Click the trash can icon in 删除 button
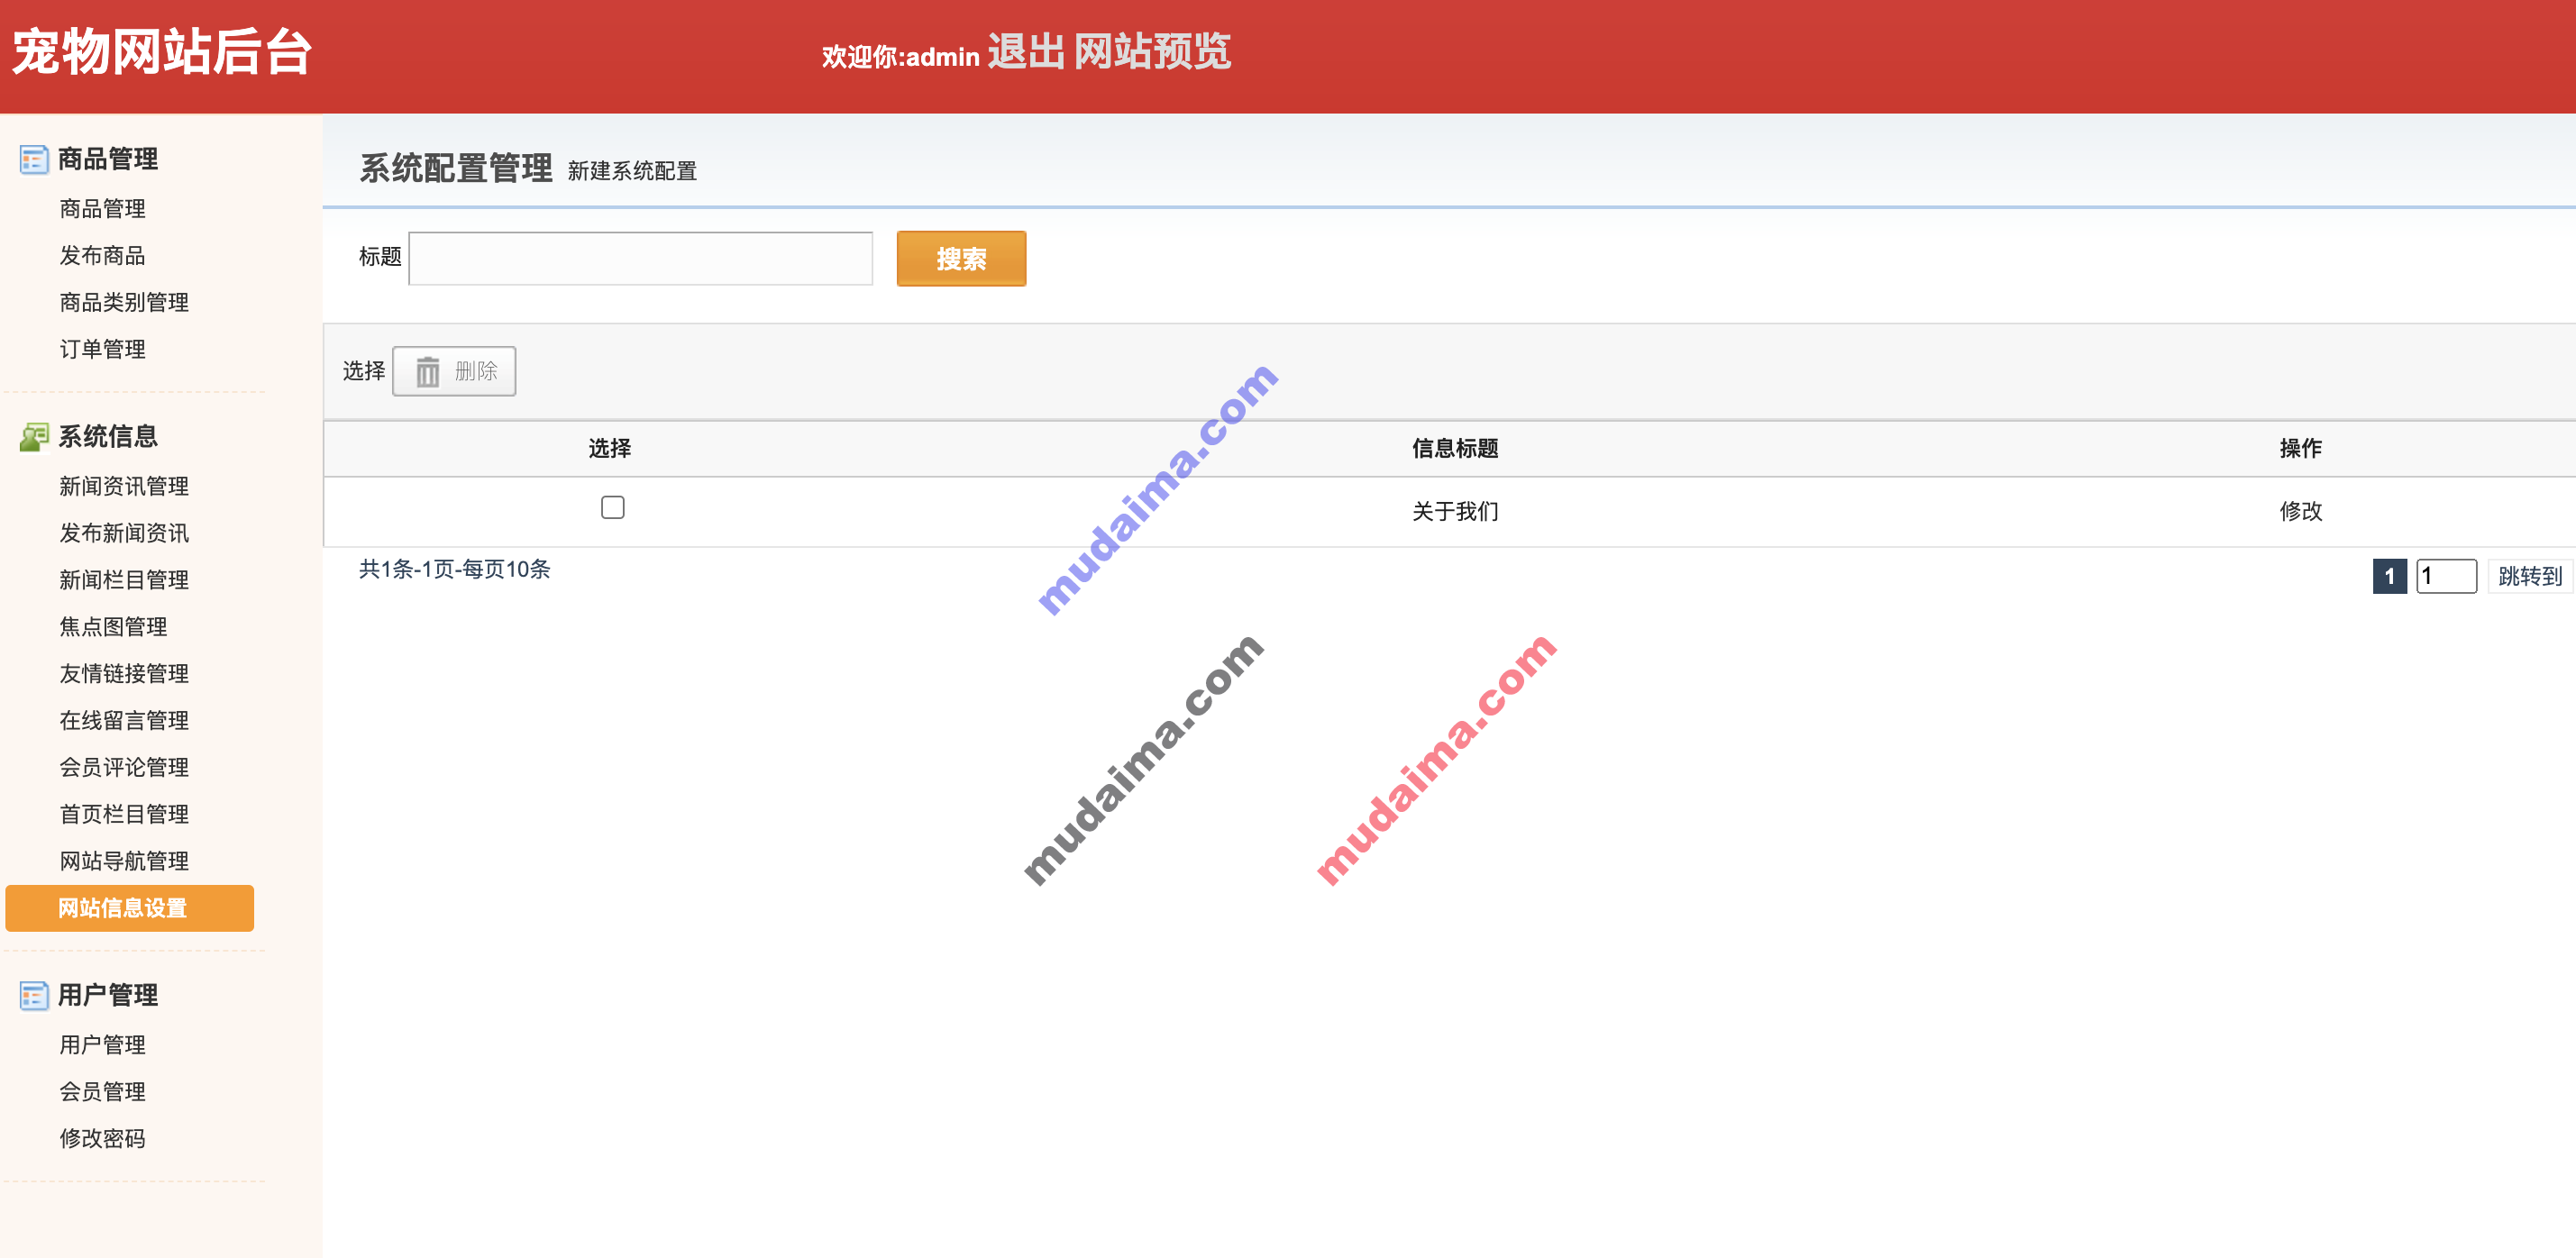This screenshot has height=1258, width=2576. [x=428, y=372]
